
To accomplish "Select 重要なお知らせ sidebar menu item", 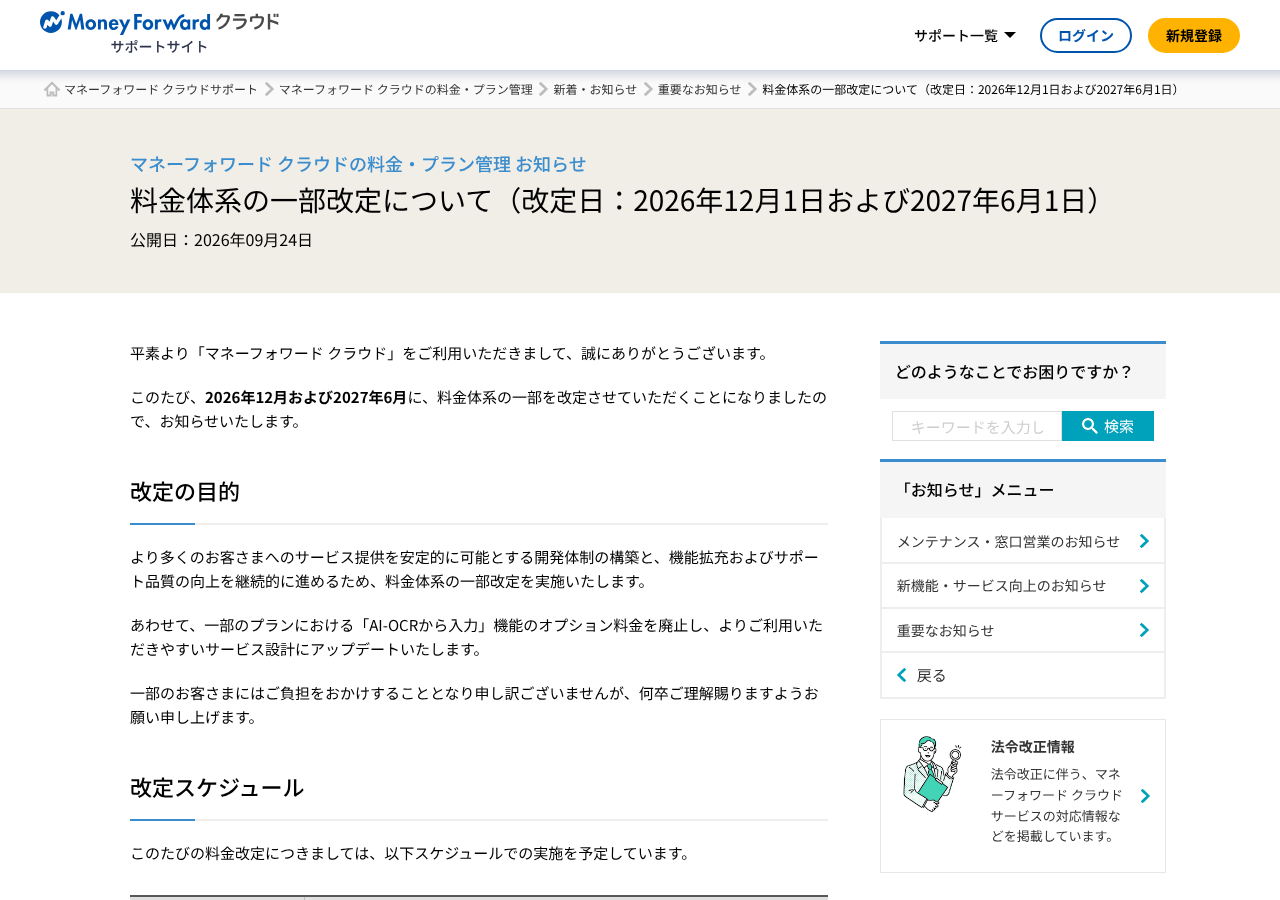I will (1023, 630).
